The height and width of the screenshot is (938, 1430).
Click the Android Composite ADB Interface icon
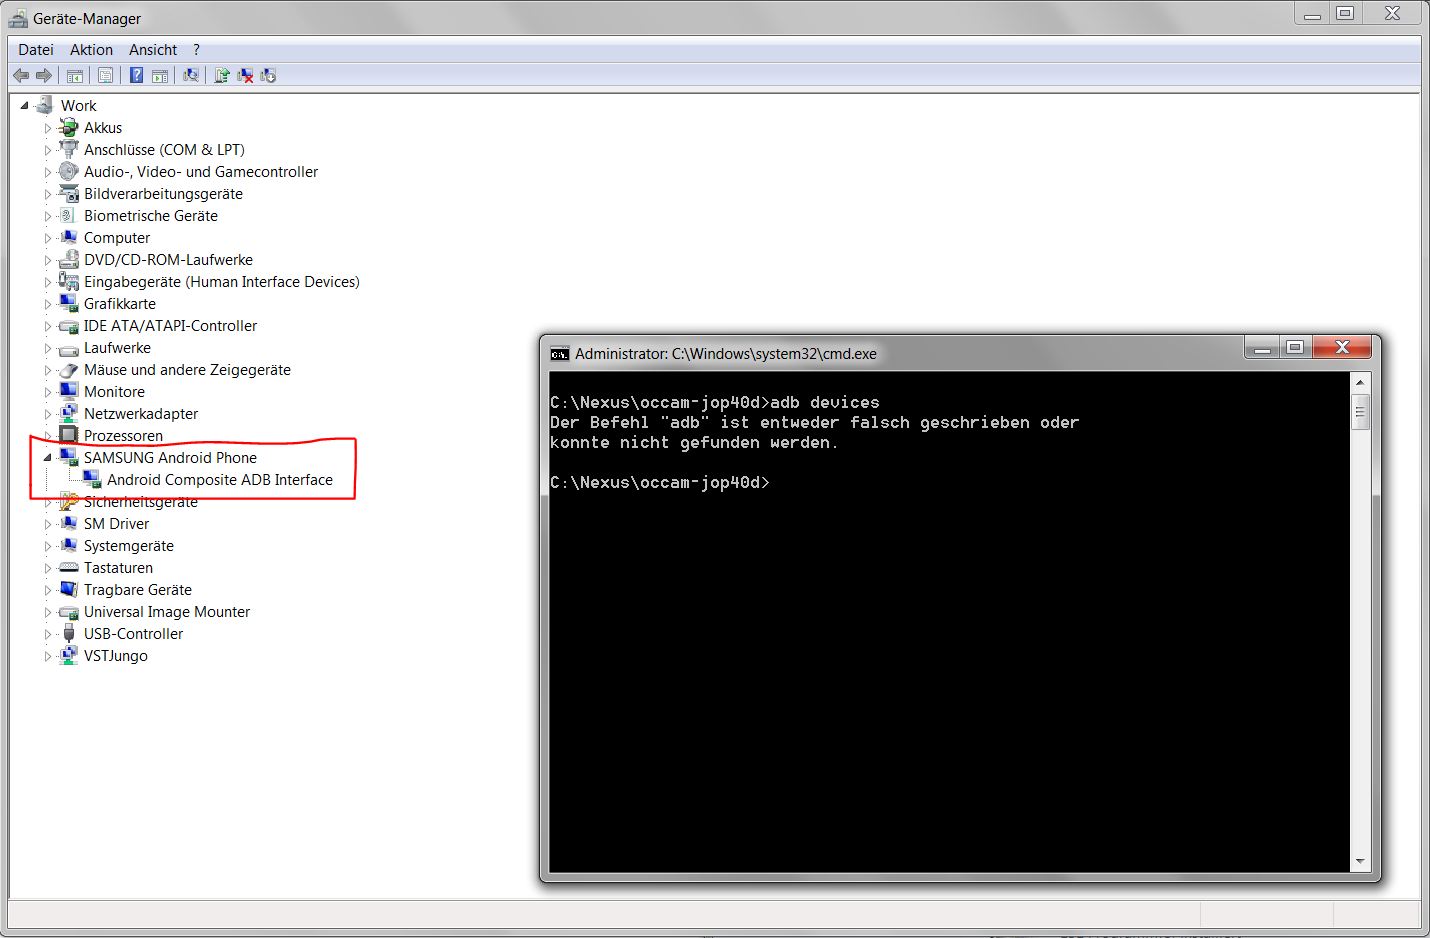tap(92, 479)
